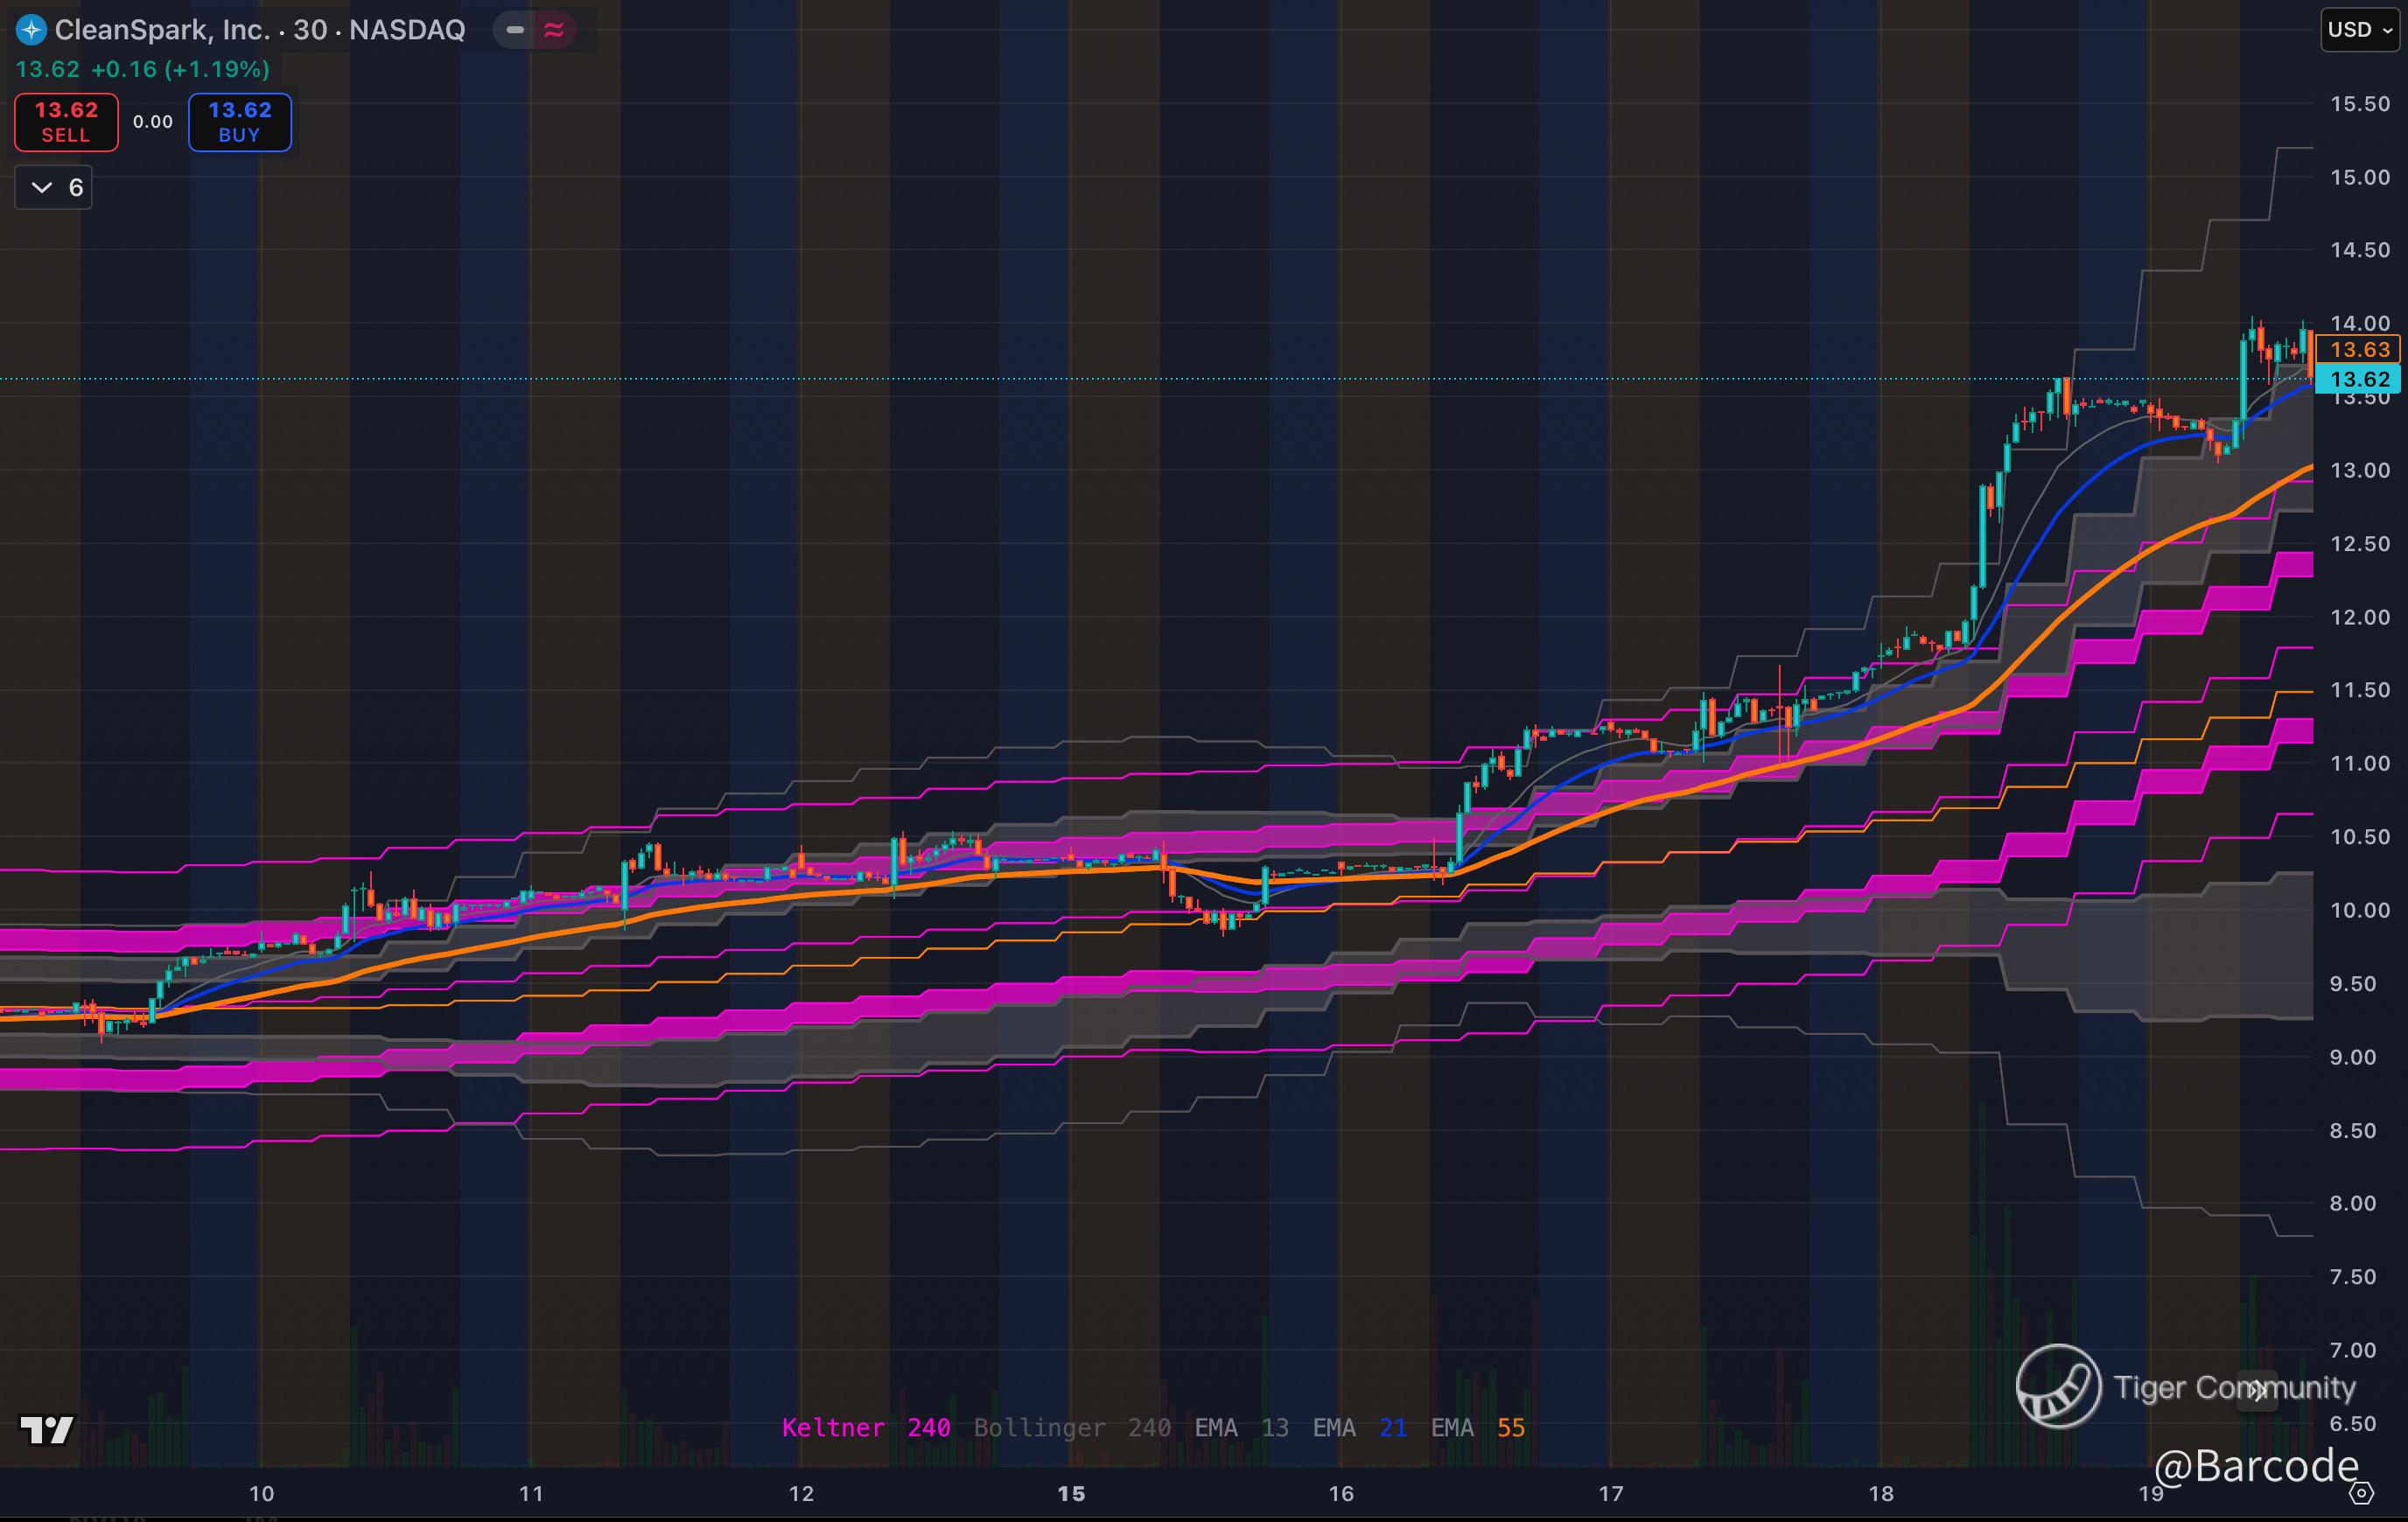
Task: Click the Keltner 240 indicator label
Action: click(x=865, y=1427)
